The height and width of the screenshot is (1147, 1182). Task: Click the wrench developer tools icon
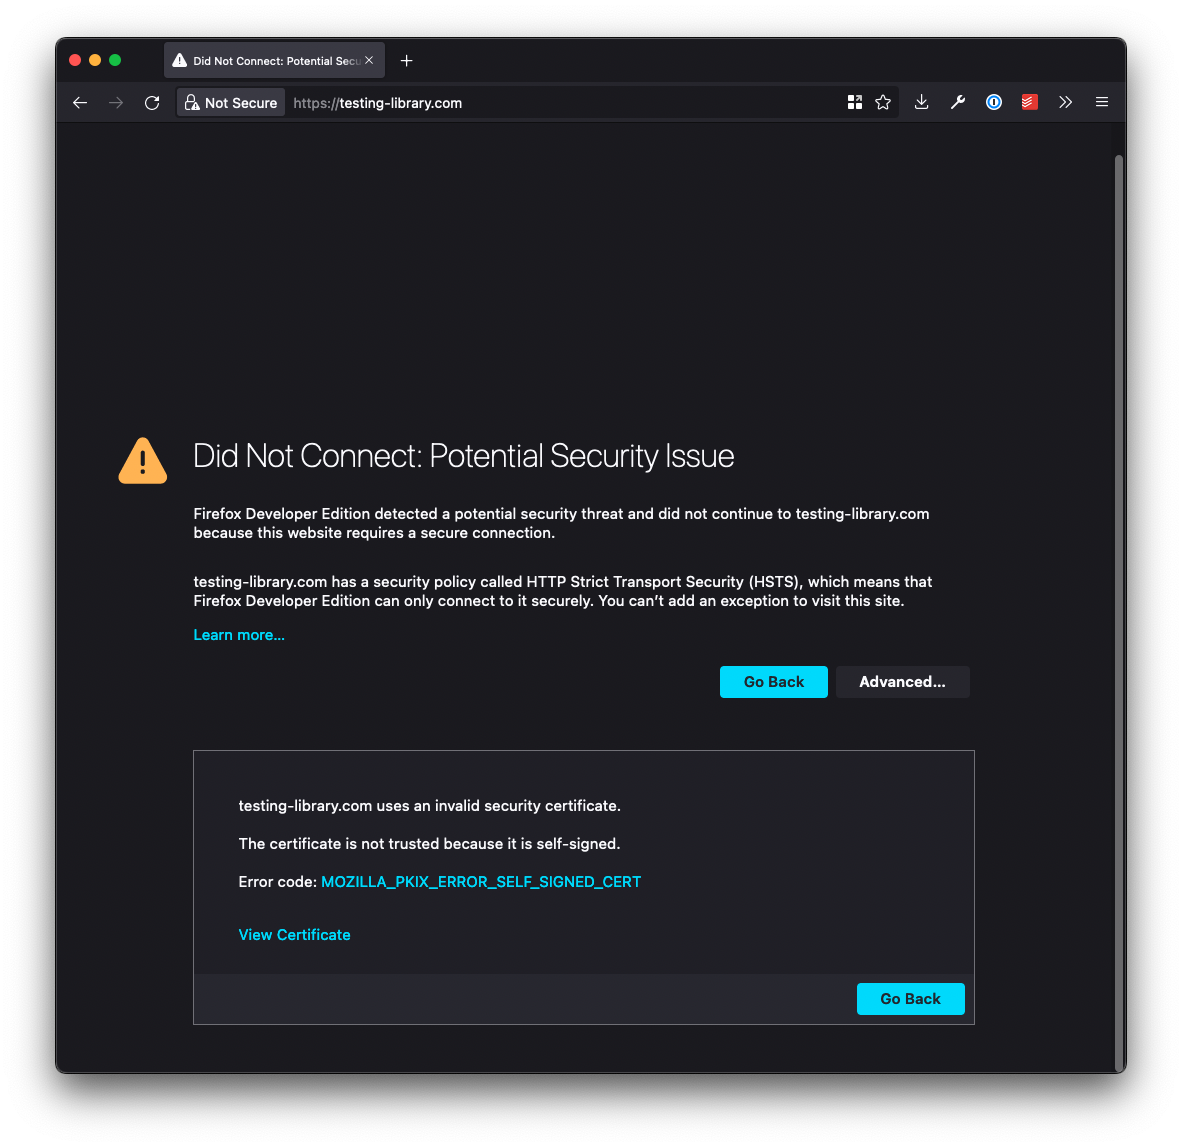tap(957, 102)
